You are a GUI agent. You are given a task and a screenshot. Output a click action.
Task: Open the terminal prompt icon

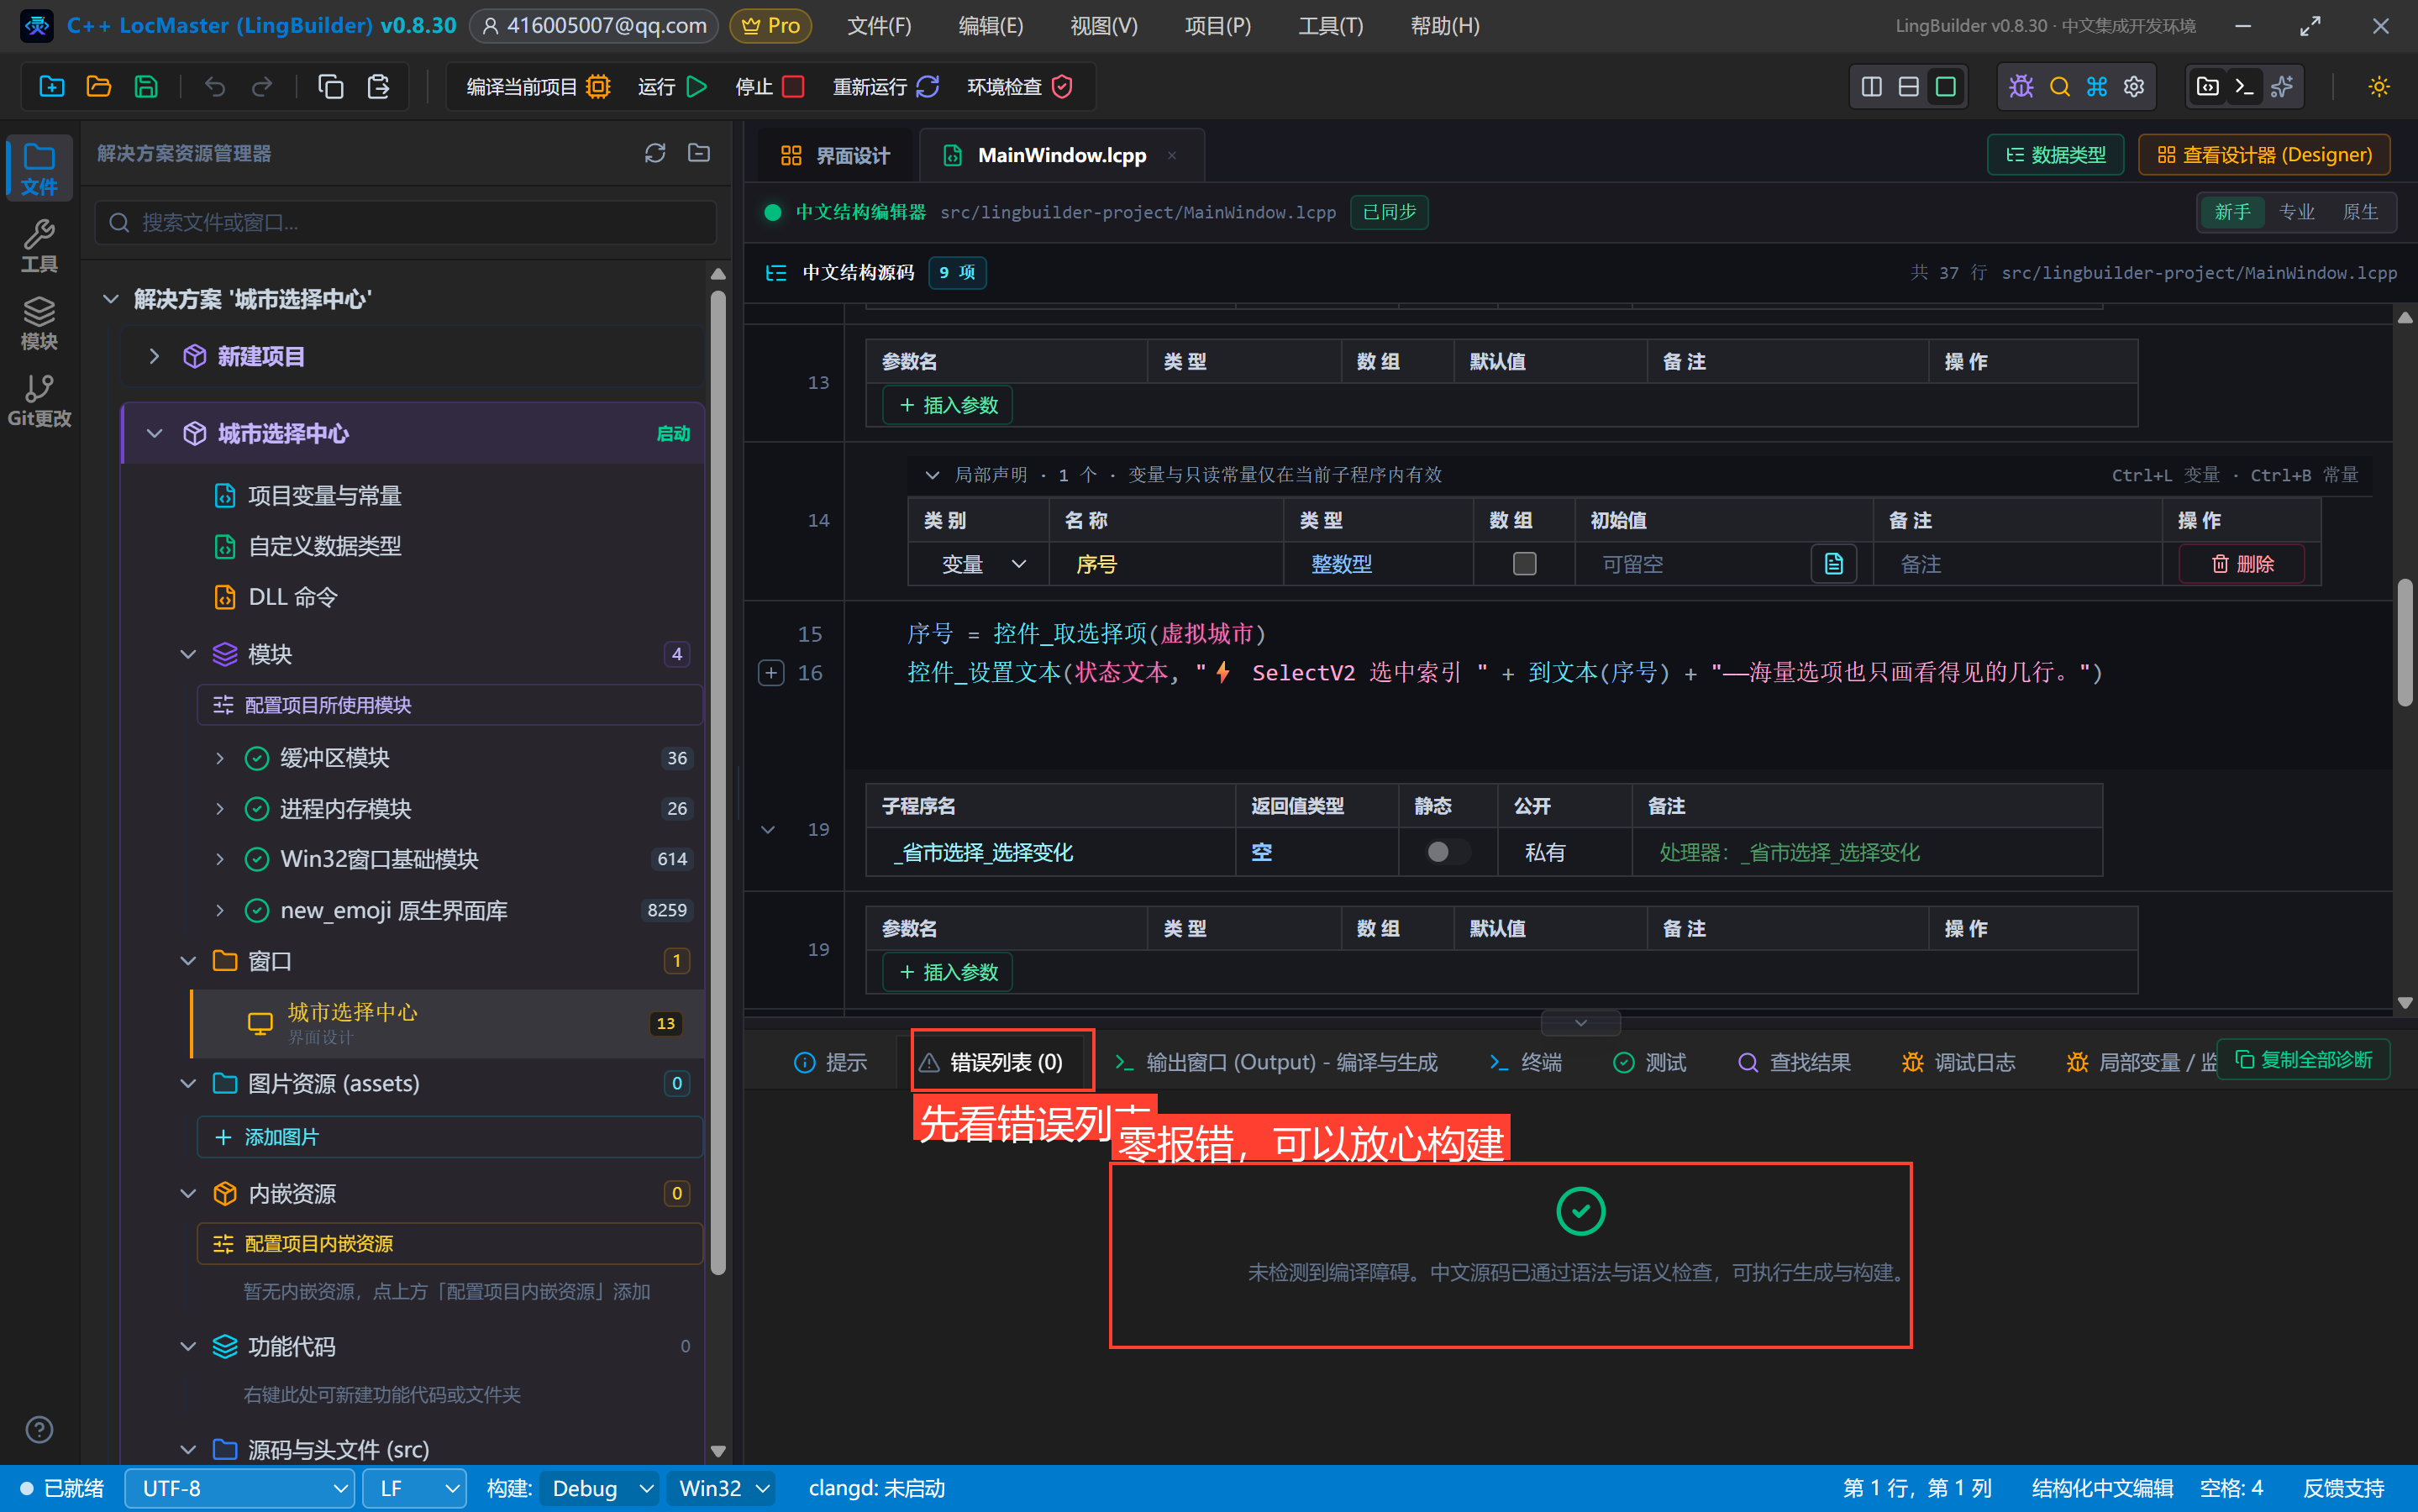(x=2244, y=86)
